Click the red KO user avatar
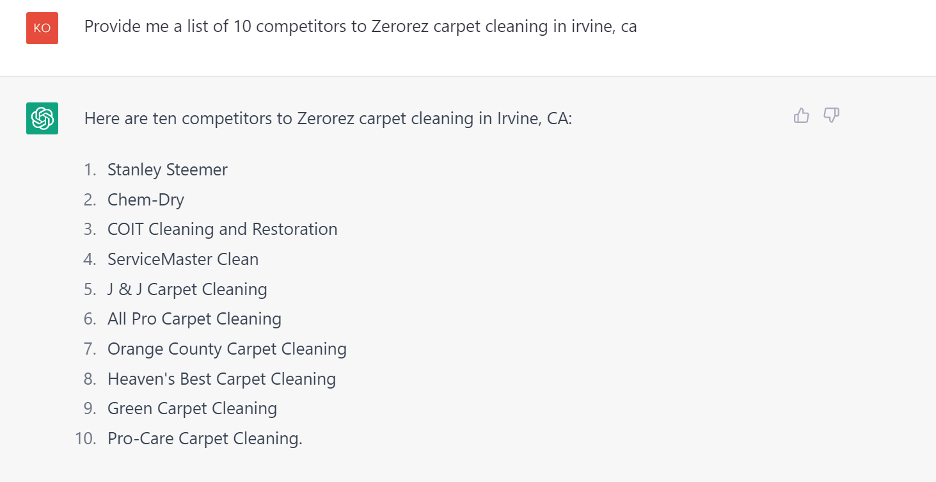This screenshot has height=482, width=936. coord(42,27)
